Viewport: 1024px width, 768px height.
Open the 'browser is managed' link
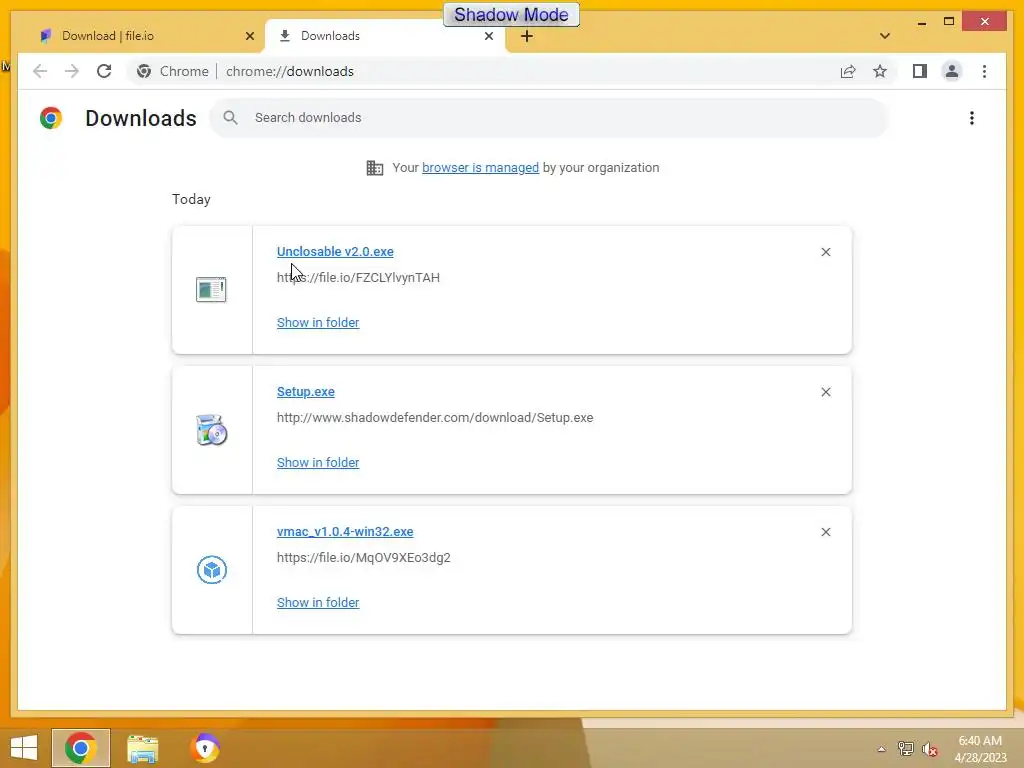480,168
